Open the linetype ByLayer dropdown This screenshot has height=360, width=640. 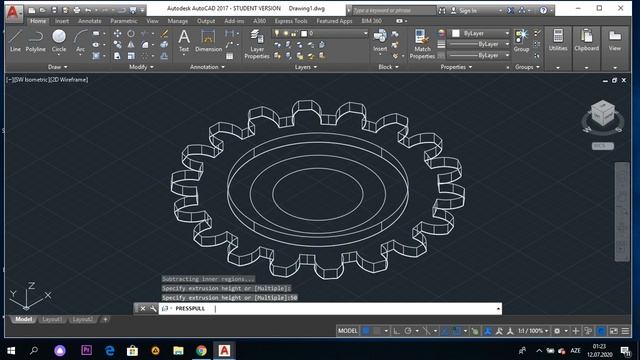point(479,55)
